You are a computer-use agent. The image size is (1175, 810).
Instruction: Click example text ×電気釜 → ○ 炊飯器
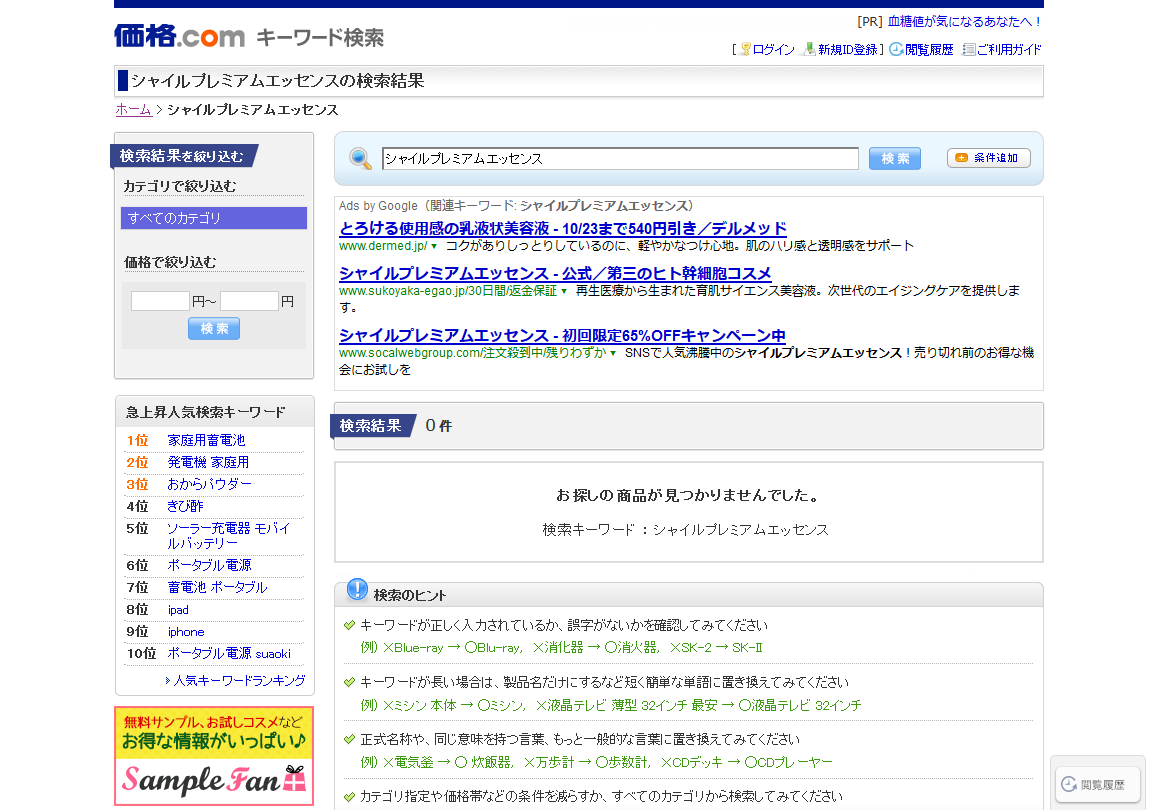click(447, 762)
